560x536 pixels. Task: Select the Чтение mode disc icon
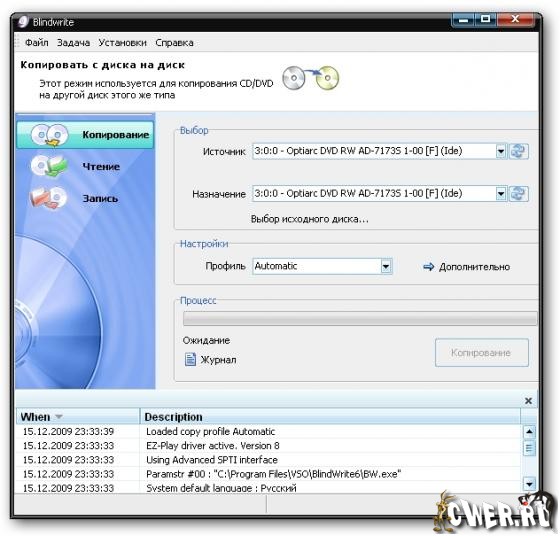[x=49, y=166]
